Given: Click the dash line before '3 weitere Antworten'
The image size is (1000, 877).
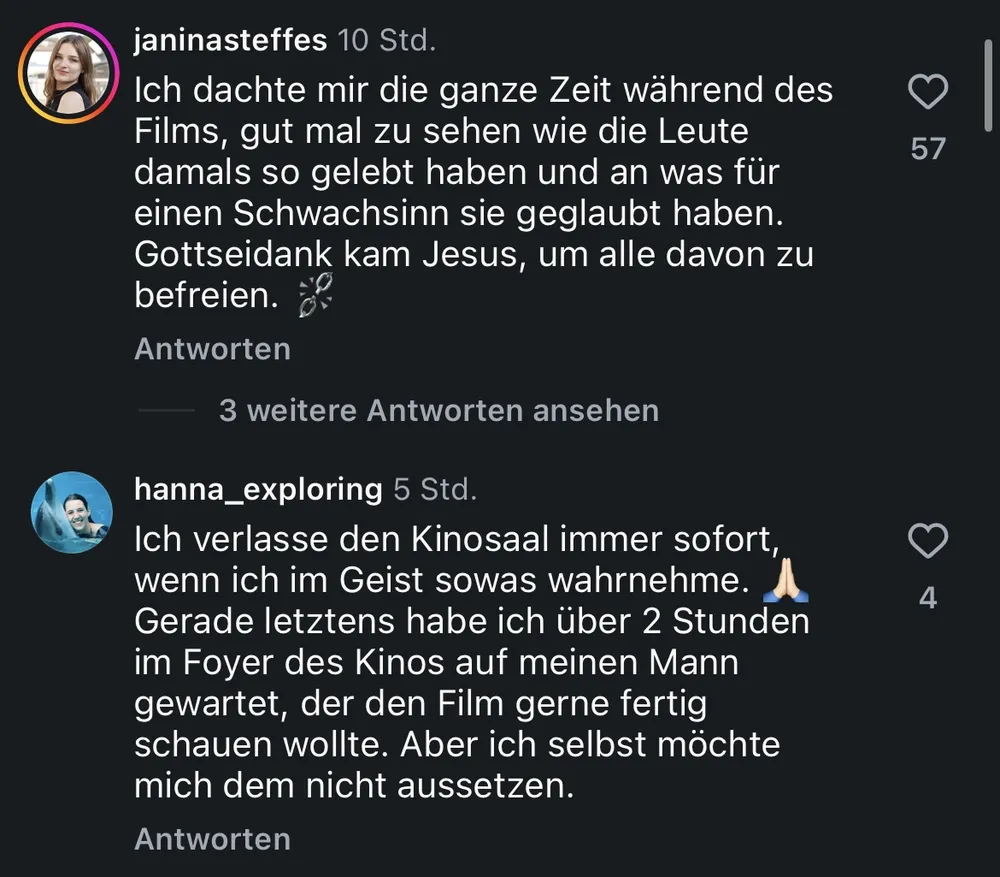Looking at the screenshot, I should coord(166,410).
